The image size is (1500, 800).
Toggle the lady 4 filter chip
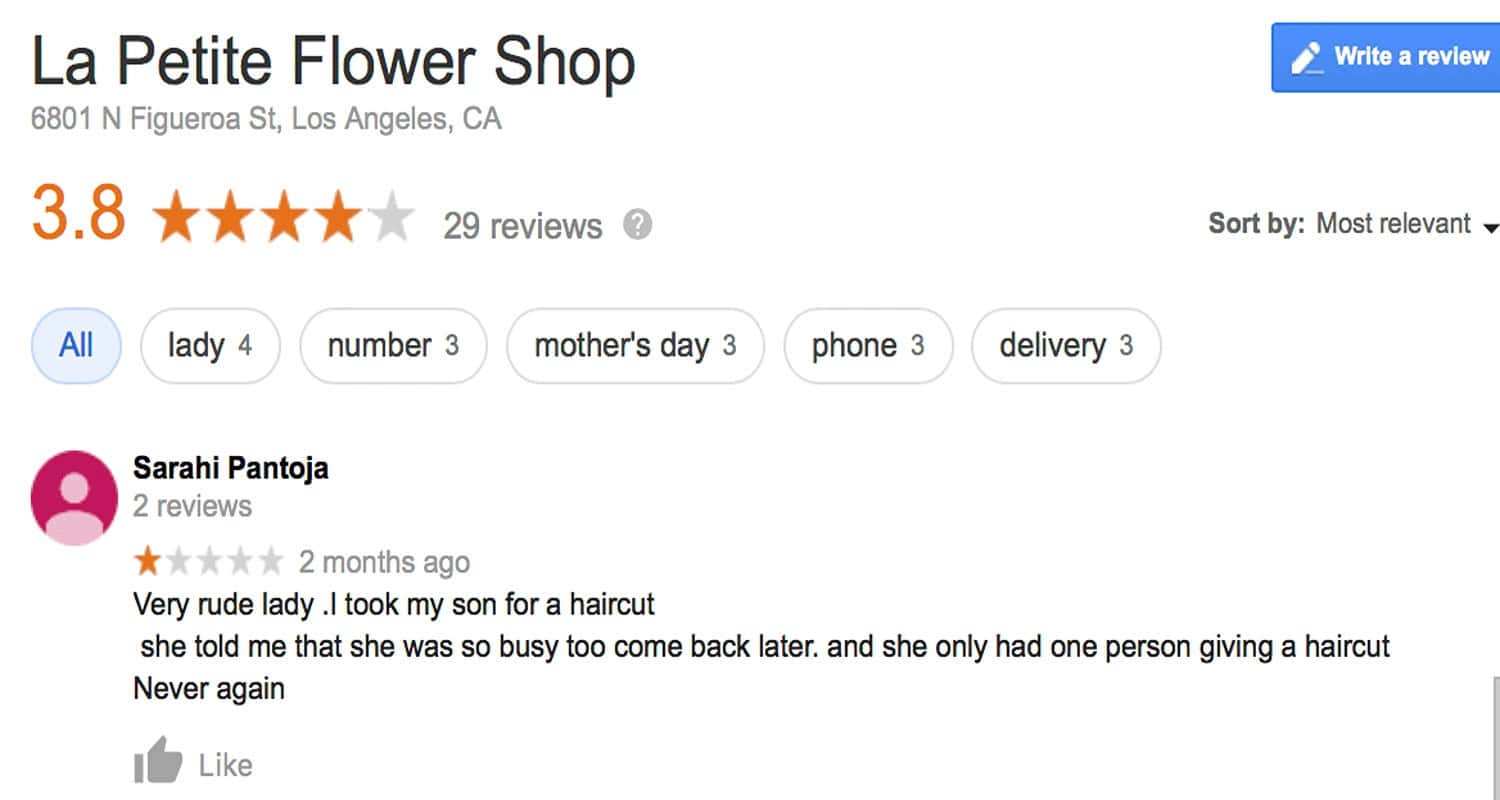click(210, 346)
